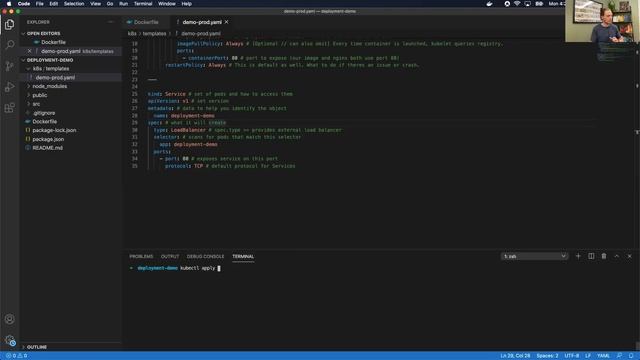This screenshot has width=640, height=360.
Task: Change indentation via Spaces: 2
Action: pyautogui.click(x=547, y=356)
